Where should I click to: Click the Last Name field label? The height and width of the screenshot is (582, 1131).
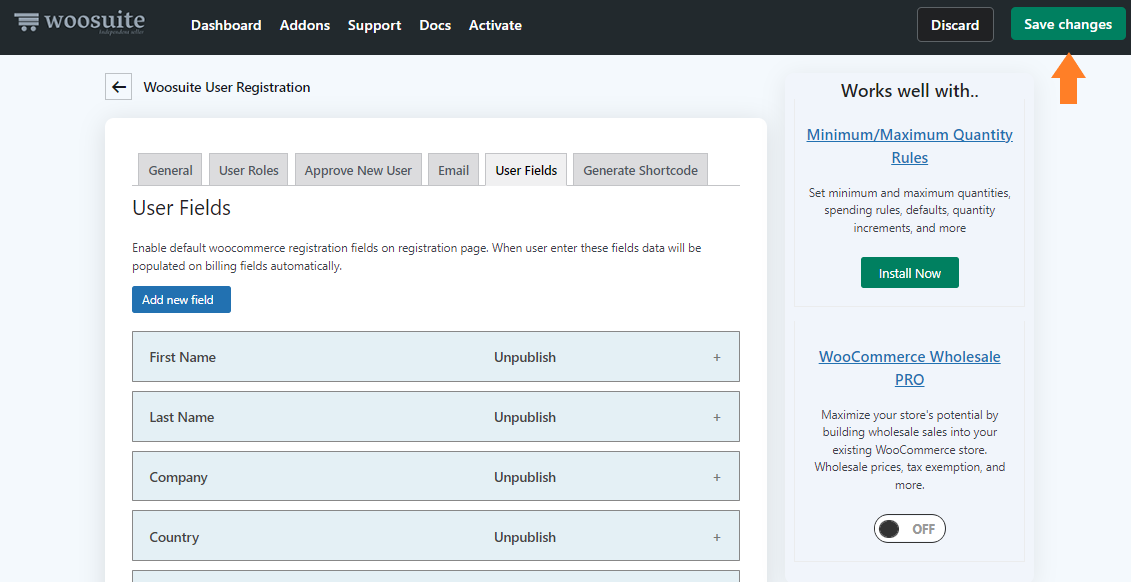pyautogui.click(x=182, y=417)
